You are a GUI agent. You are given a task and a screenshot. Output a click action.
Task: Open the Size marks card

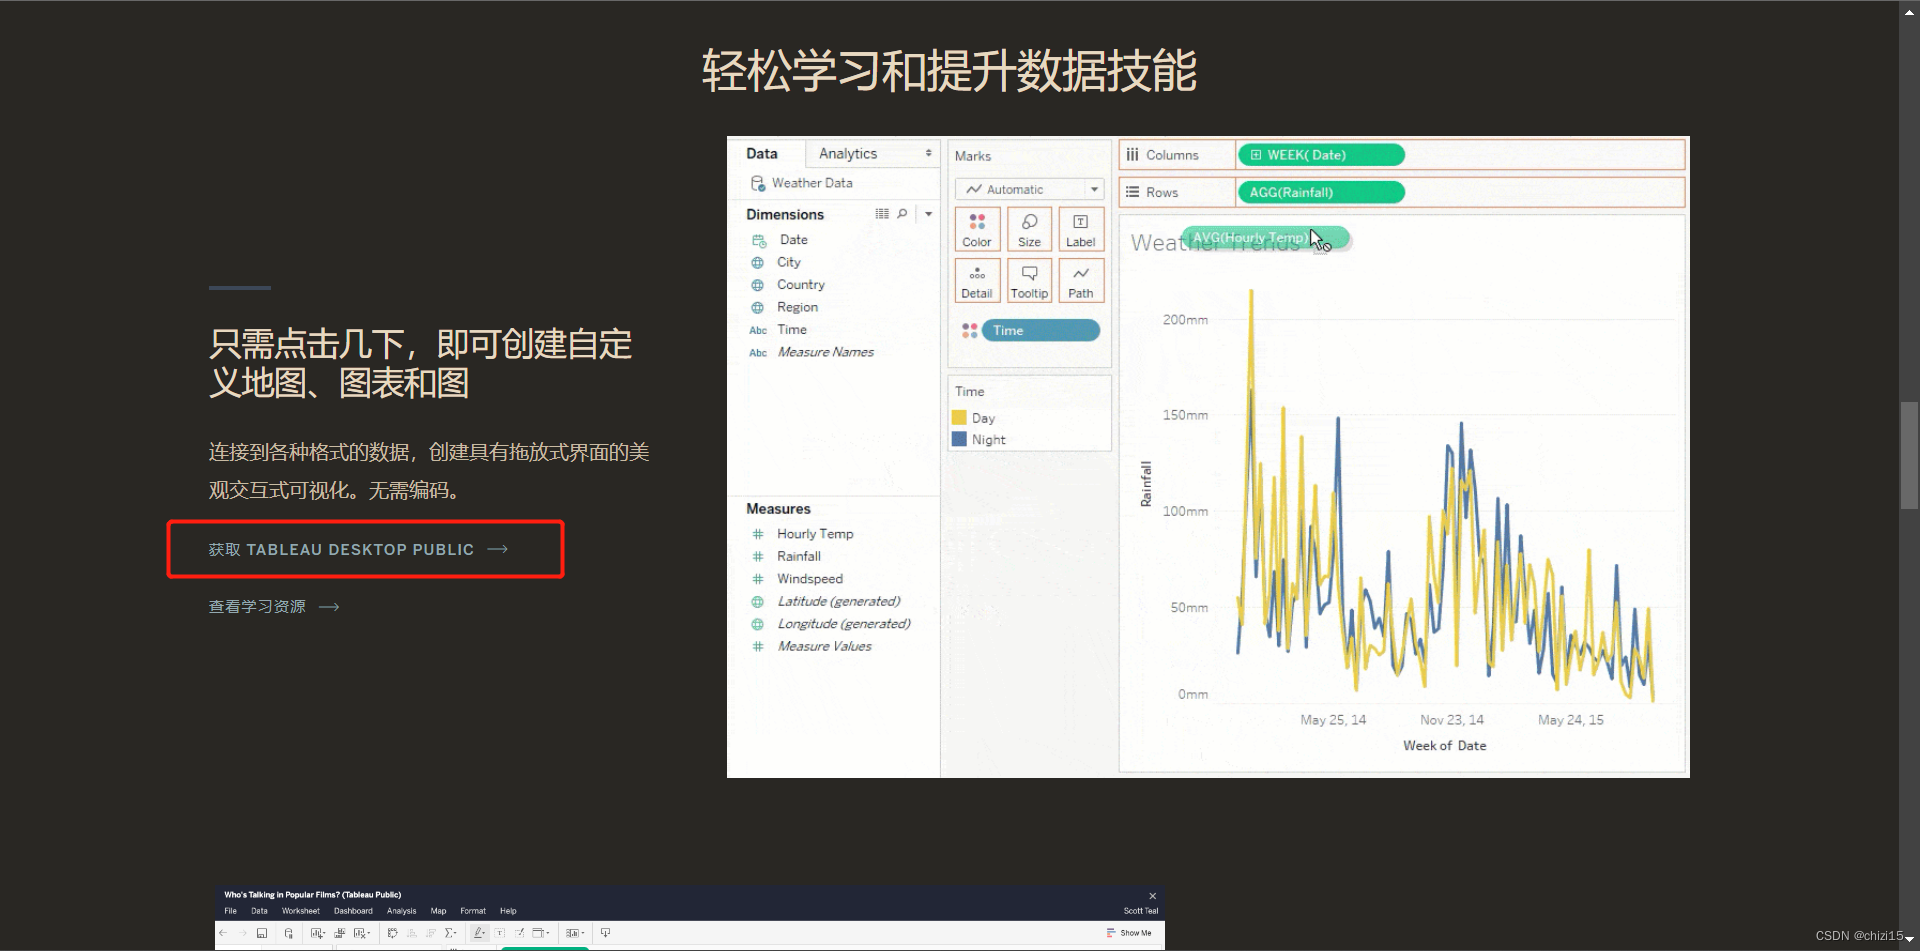pos(1029,229)
